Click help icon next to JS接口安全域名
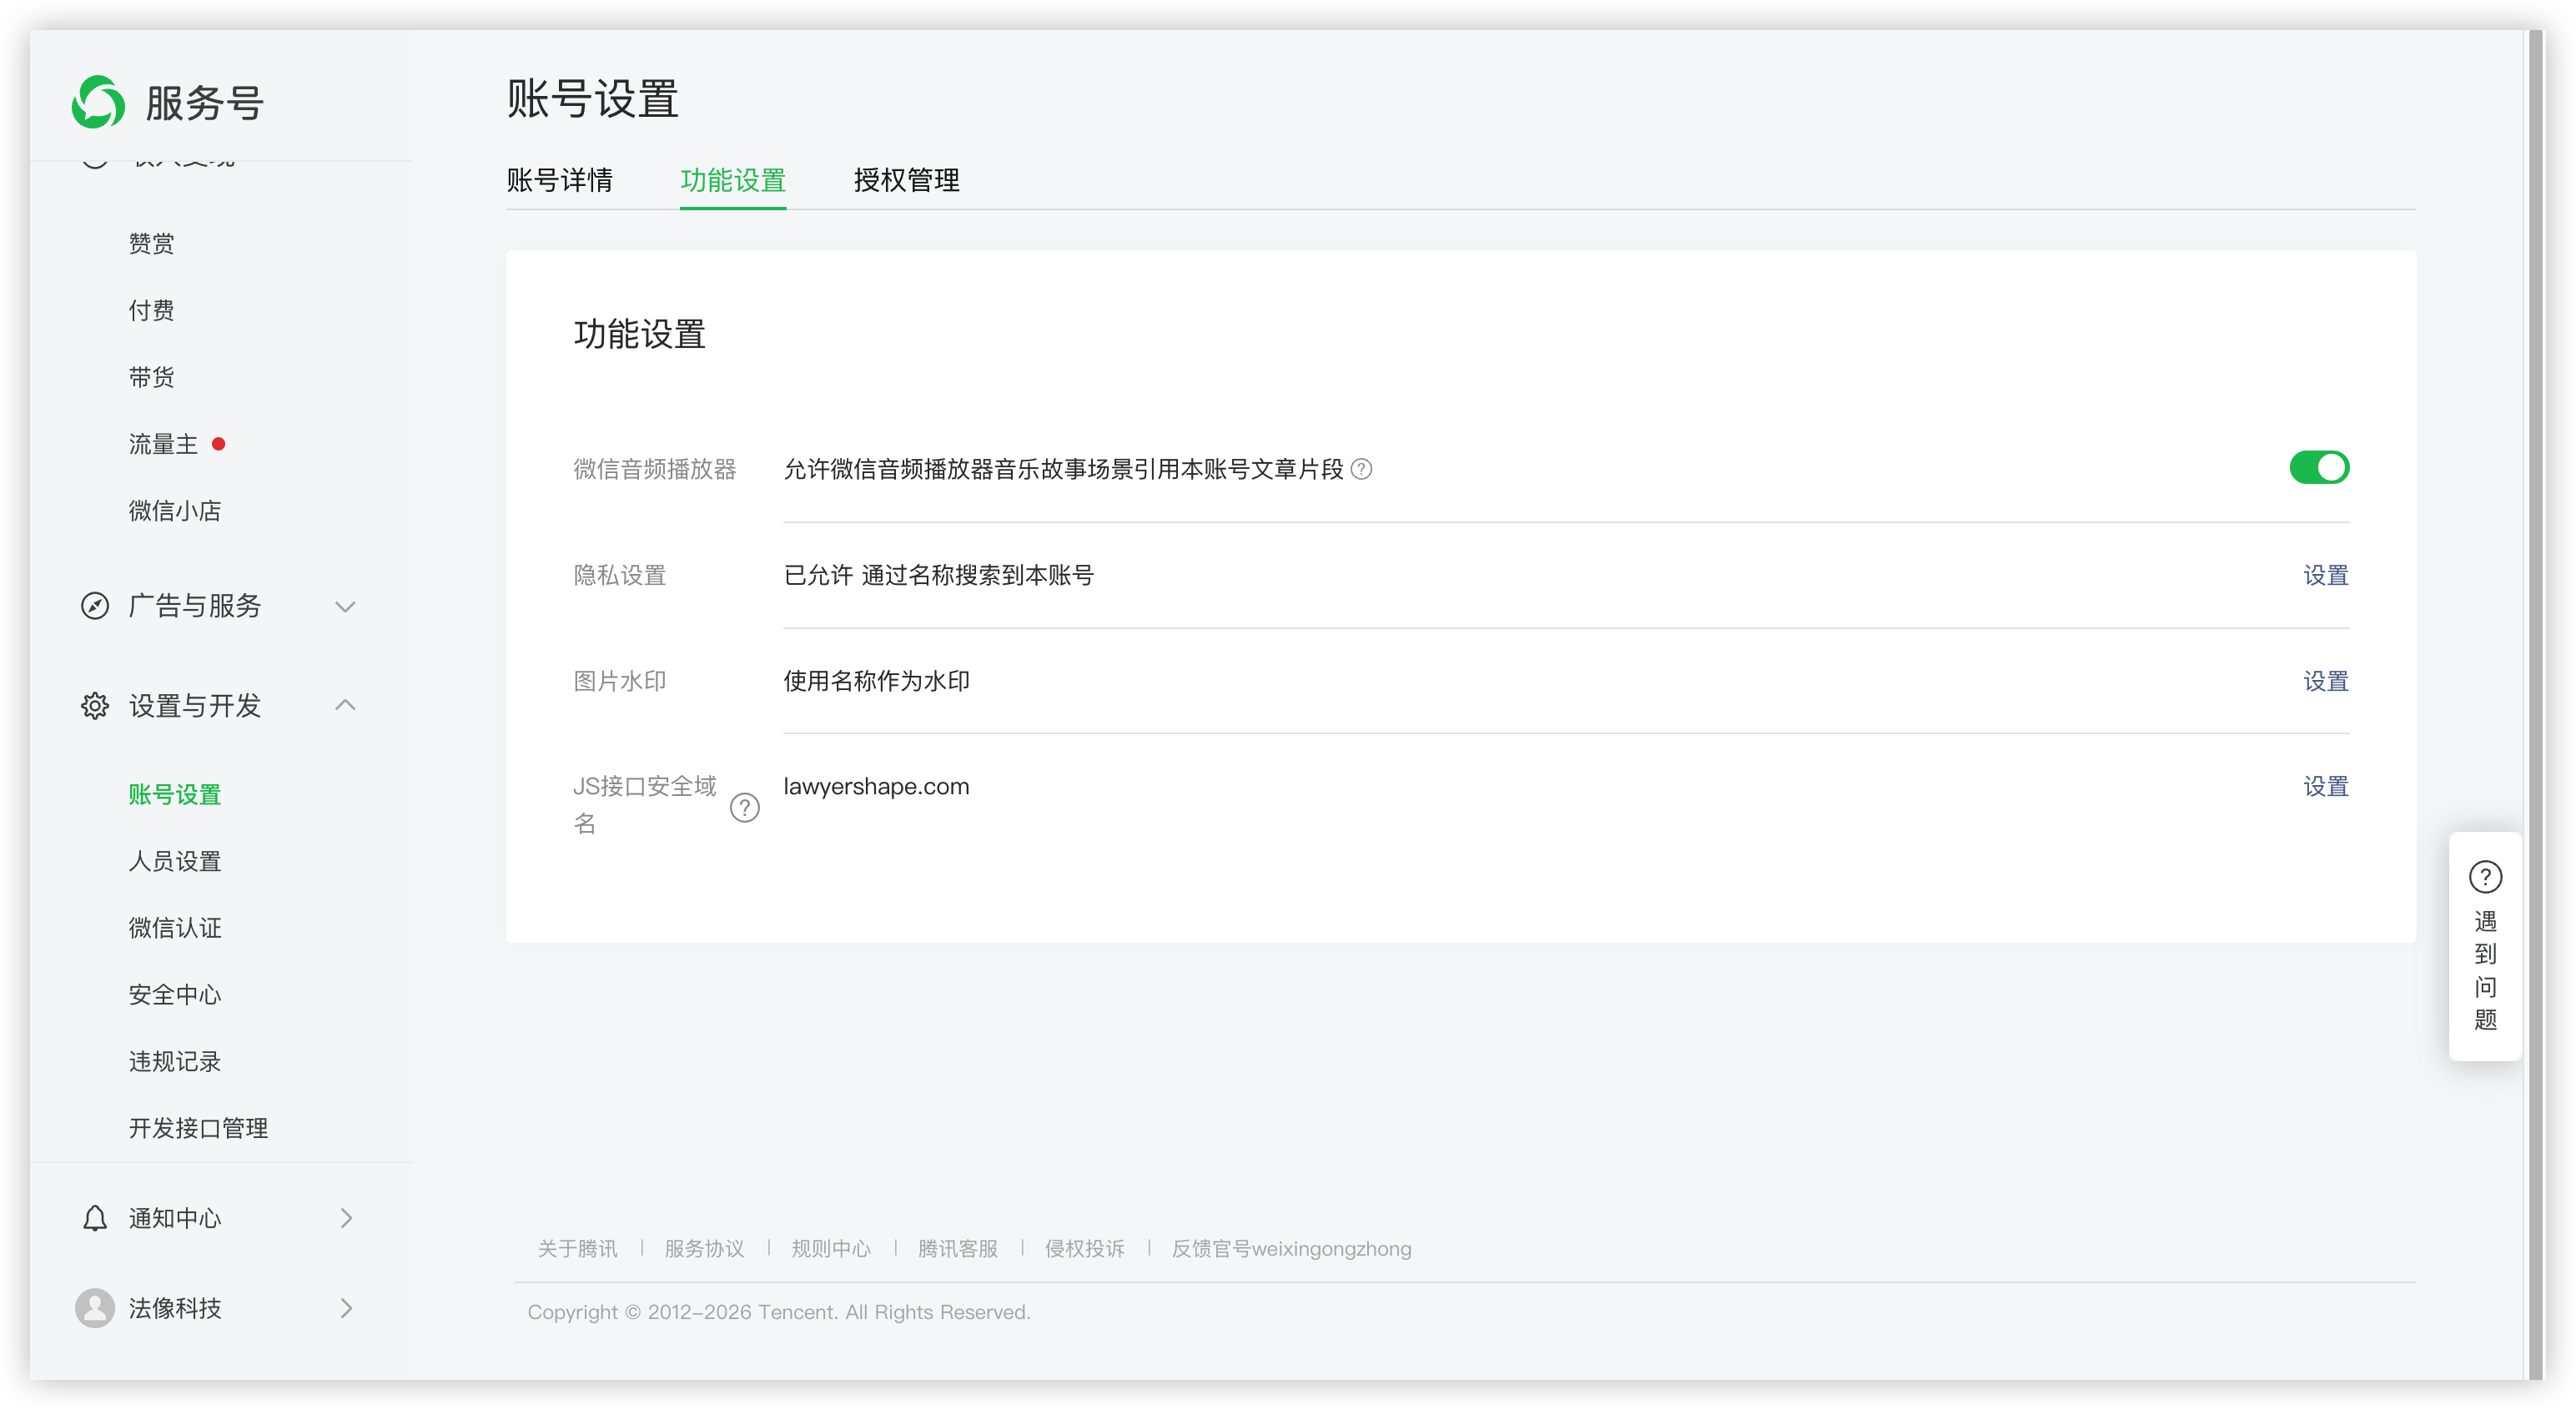The image size is (2576, 1410). point(745,807)
